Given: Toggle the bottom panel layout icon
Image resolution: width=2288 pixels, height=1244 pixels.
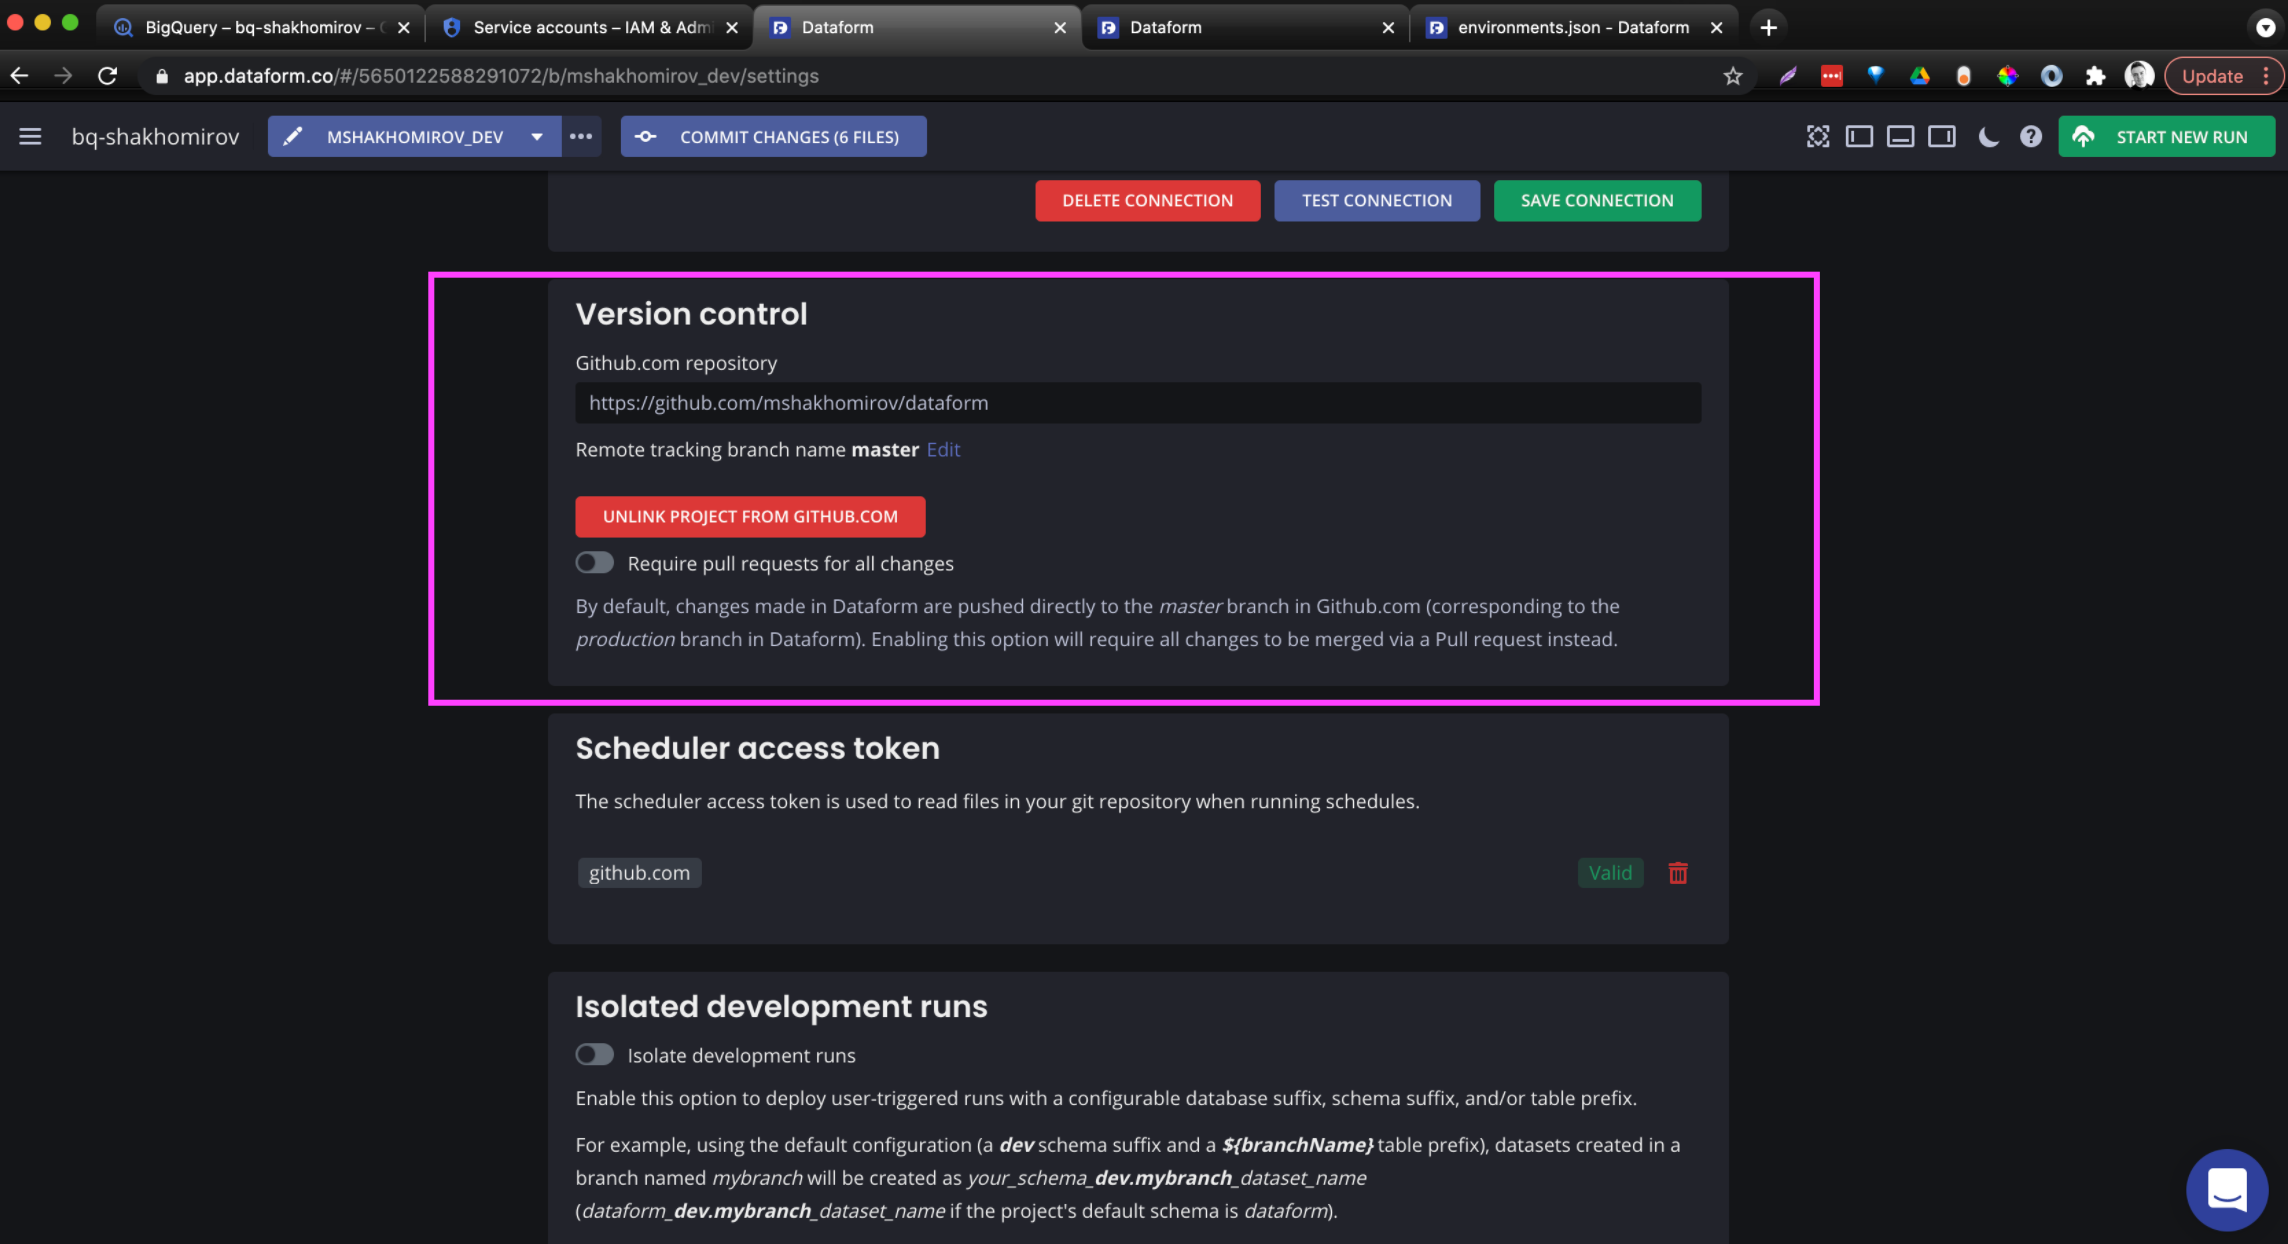Looking at the screenshot, I should (1900, 137).
